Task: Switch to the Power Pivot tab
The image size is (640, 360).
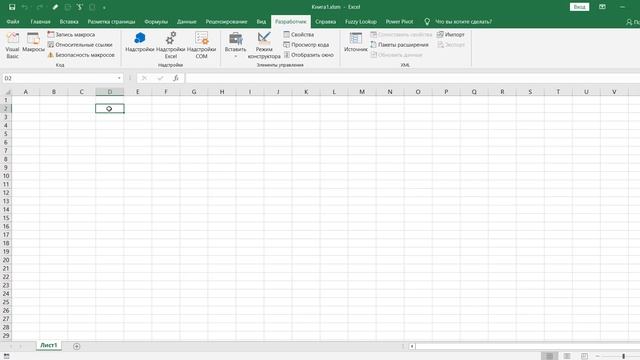Action: click(399, 22)
